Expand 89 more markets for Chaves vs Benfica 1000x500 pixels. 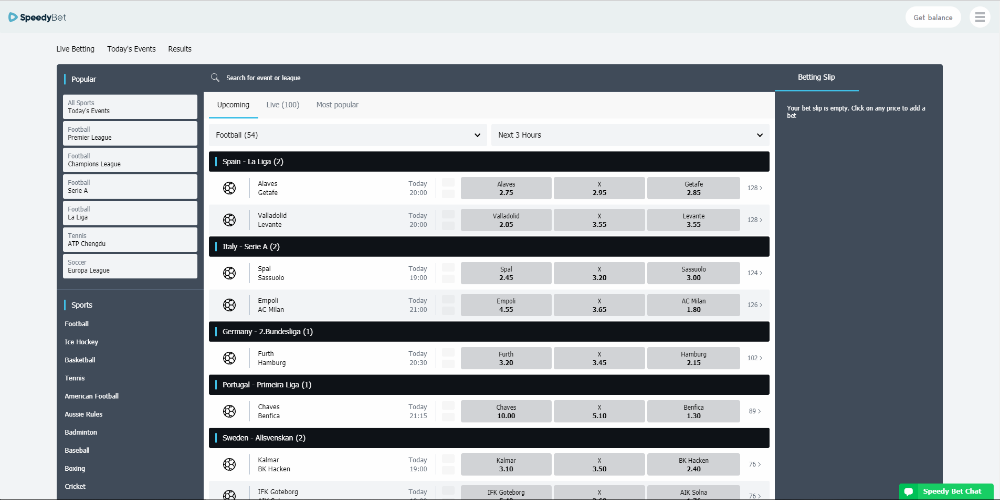(755, 411)
